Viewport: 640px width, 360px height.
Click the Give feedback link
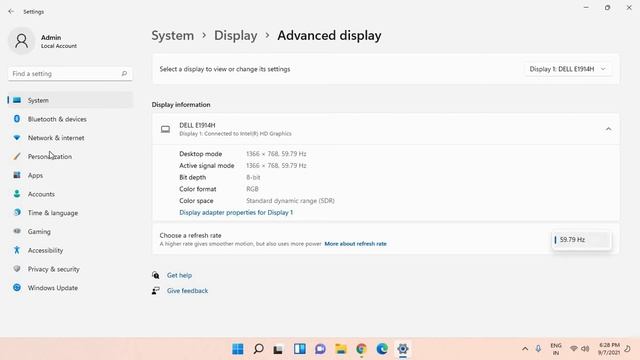tap(187, 291)
